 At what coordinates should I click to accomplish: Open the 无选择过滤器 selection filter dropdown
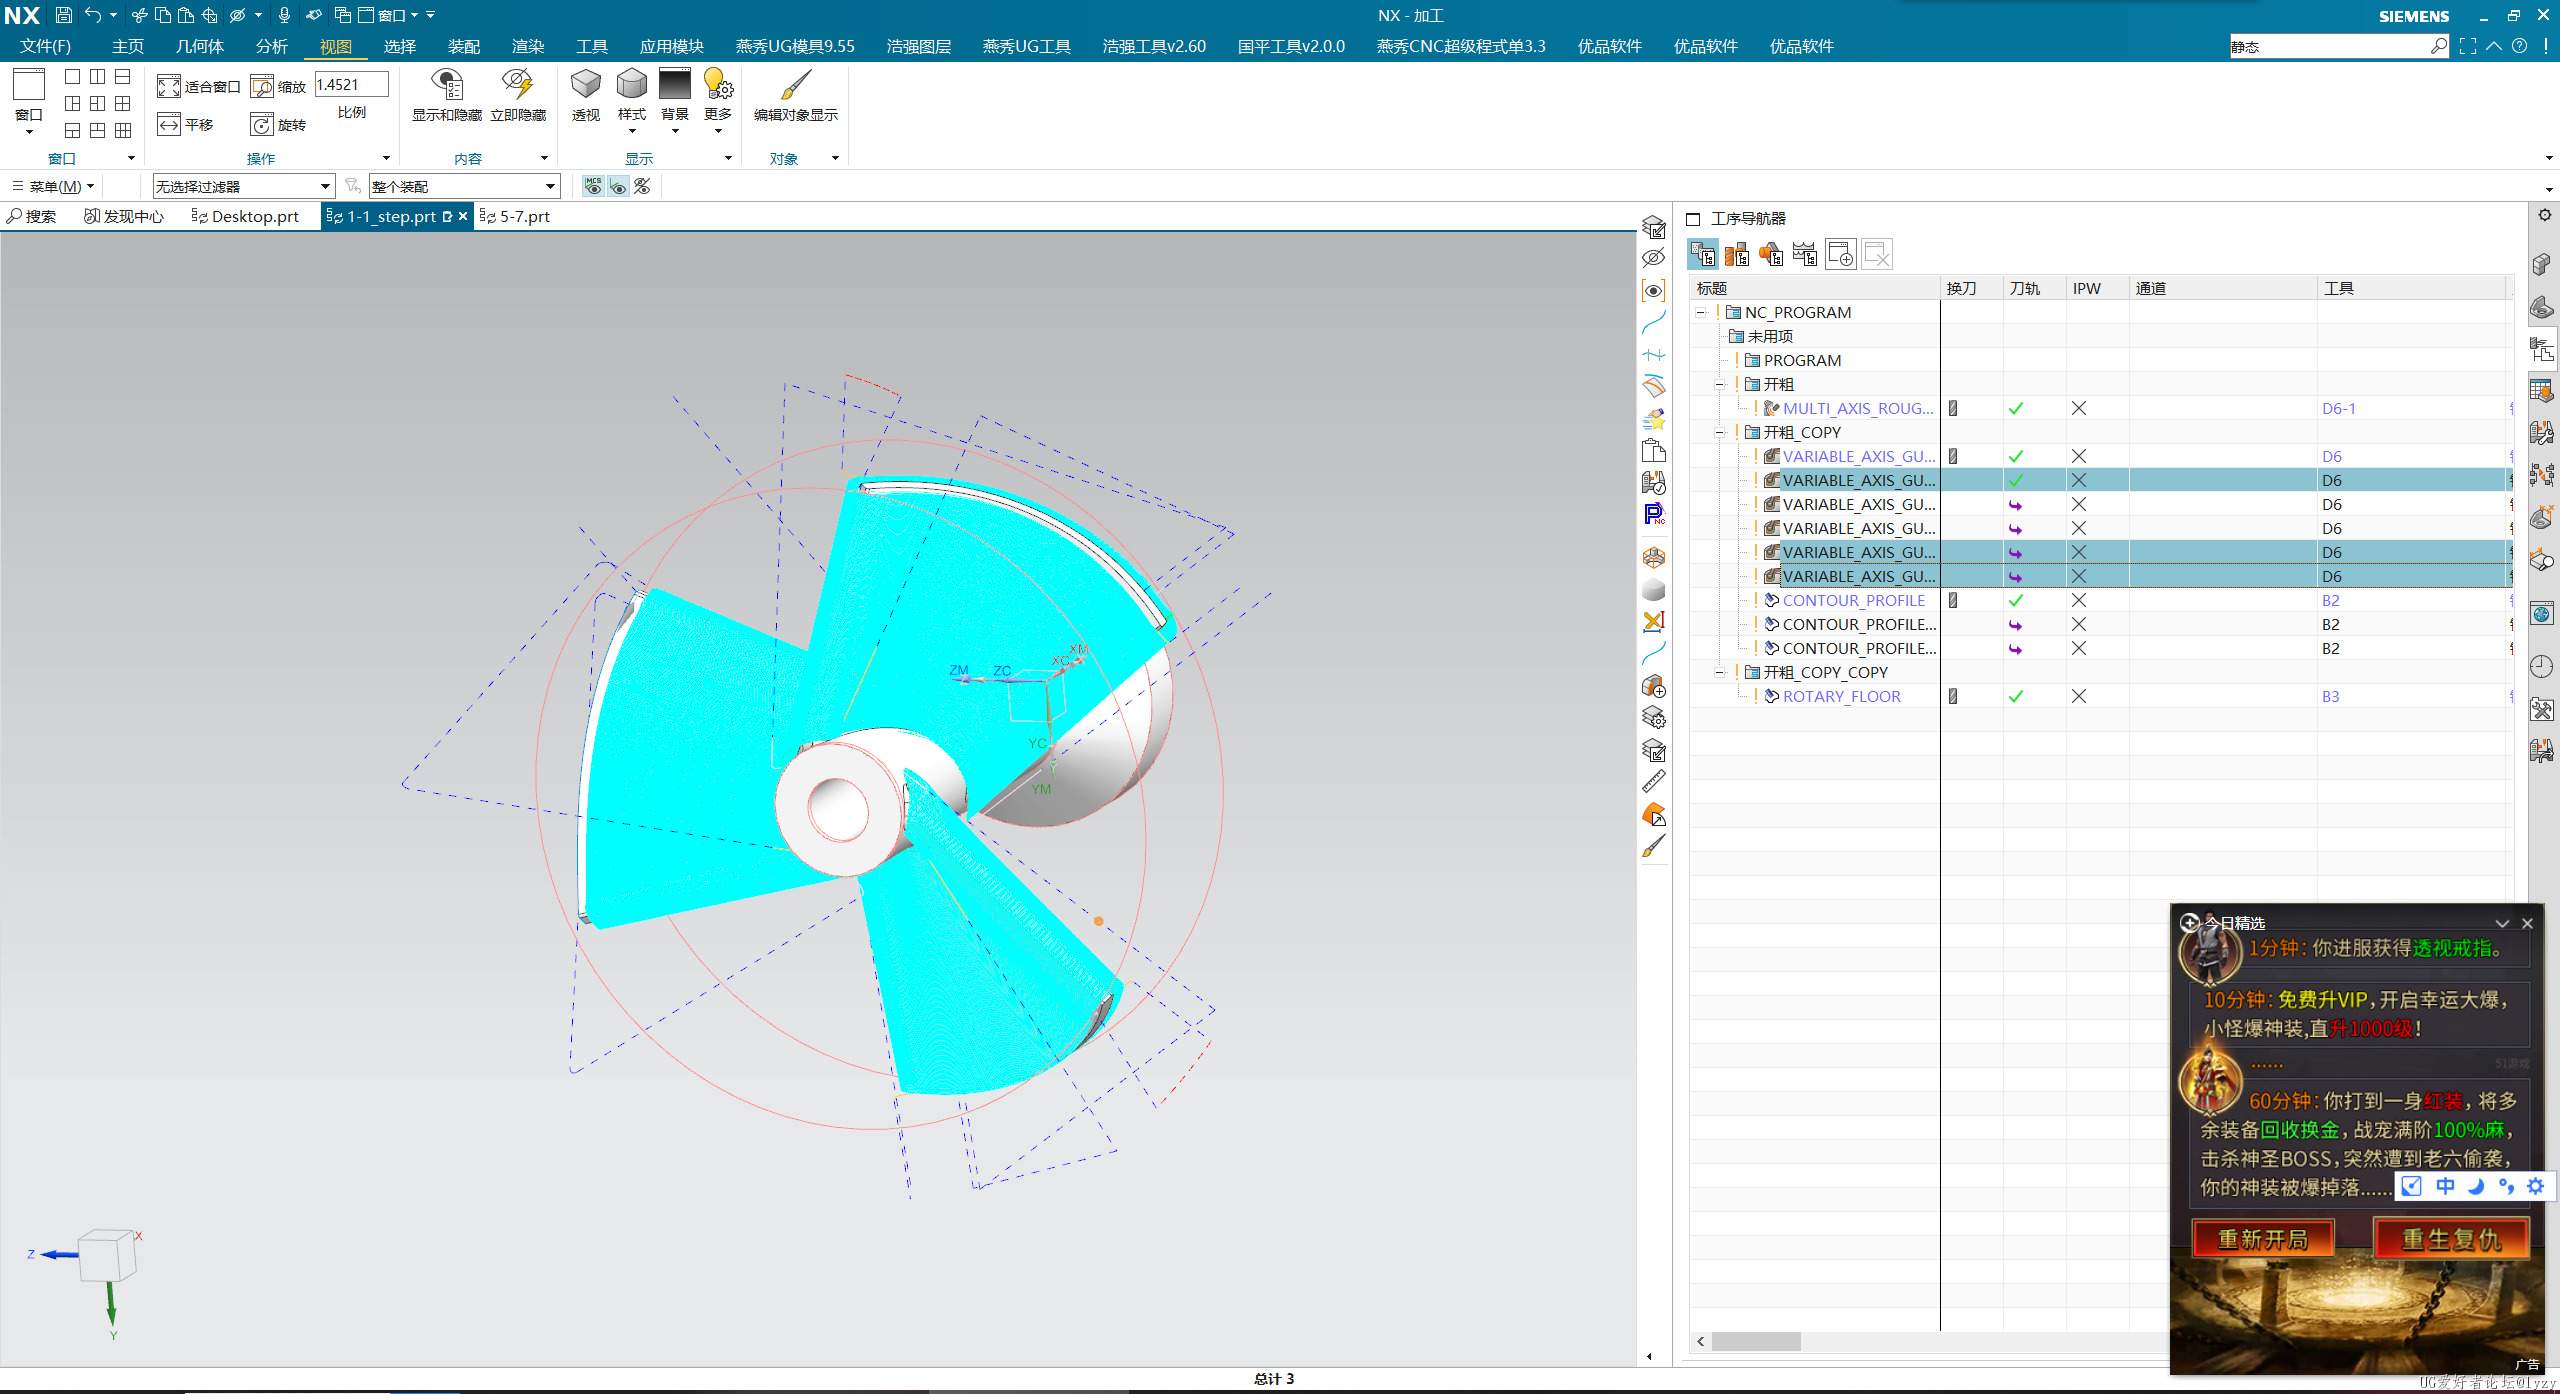[x=243, y=186]
